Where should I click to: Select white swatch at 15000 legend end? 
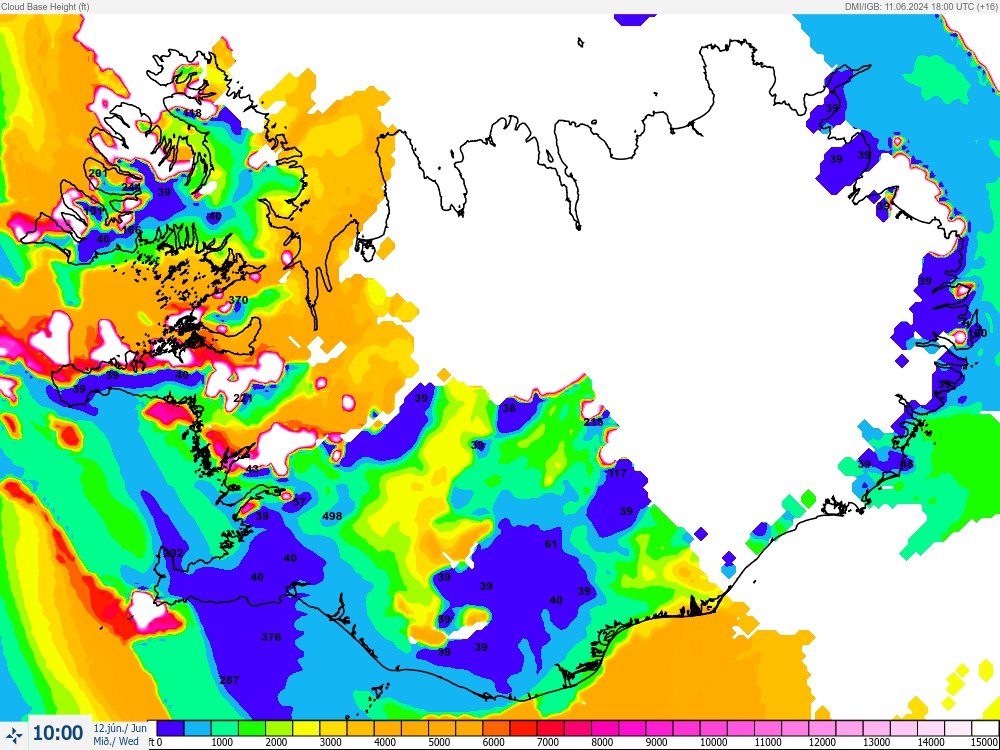pyautogui.click(x=985, y=728)
